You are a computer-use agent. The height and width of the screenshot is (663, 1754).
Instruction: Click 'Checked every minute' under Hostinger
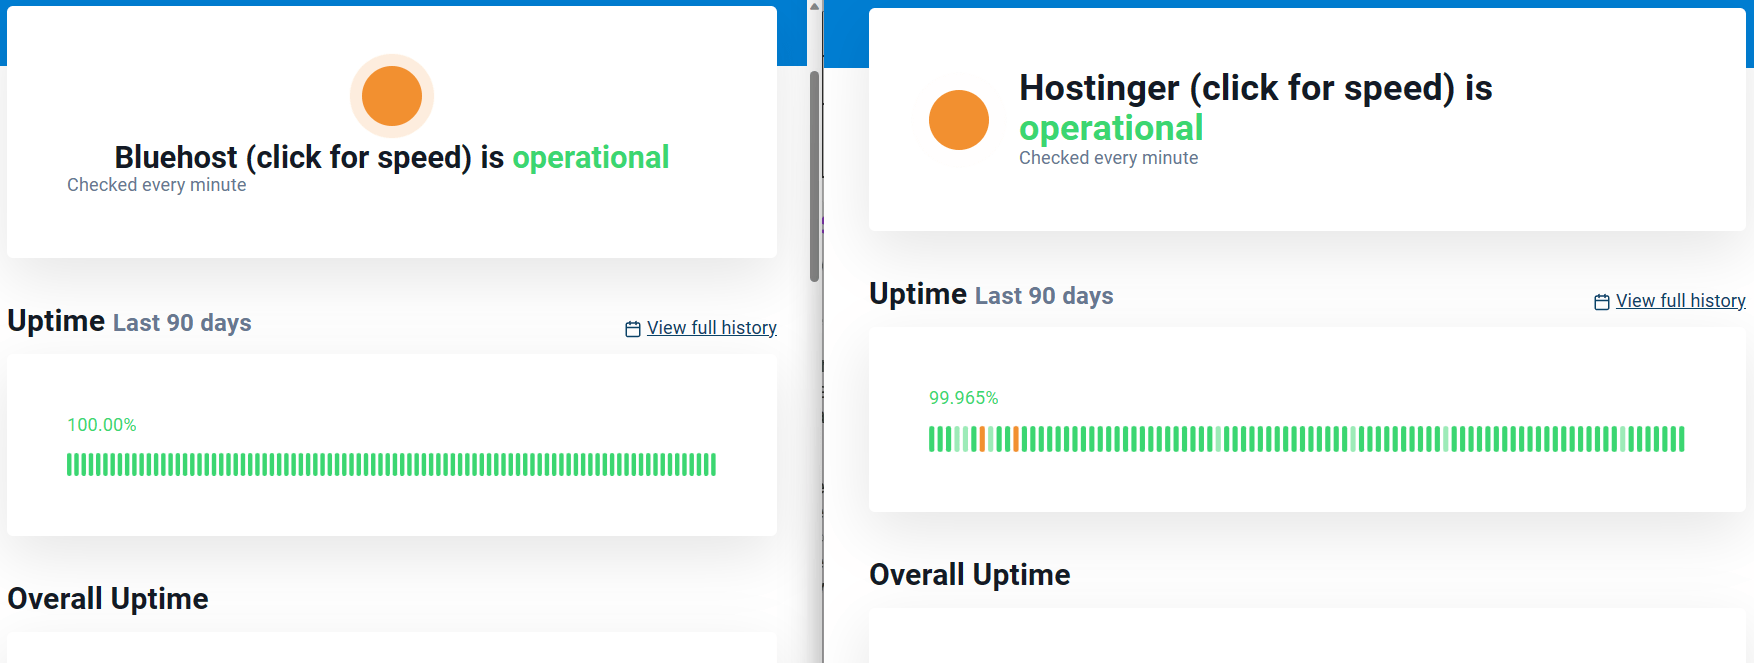(1109, 158)
